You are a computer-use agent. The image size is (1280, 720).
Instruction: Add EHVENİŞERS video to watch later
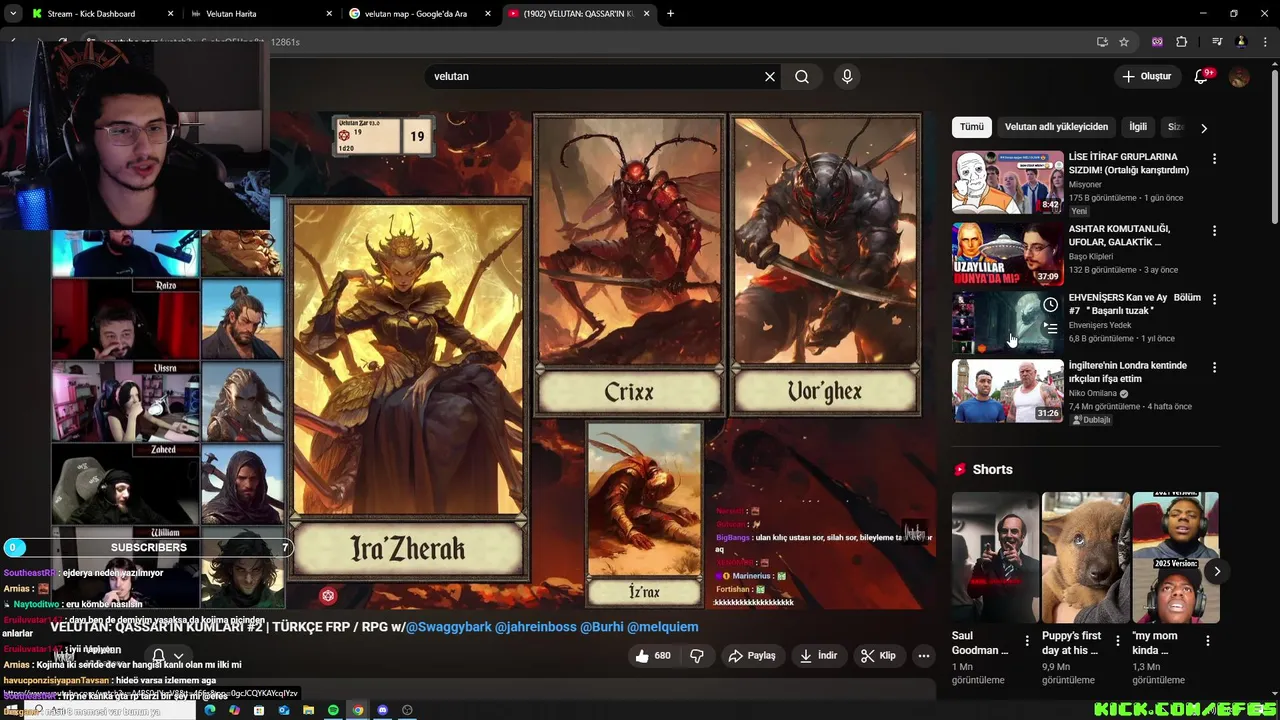[1050, 305]
